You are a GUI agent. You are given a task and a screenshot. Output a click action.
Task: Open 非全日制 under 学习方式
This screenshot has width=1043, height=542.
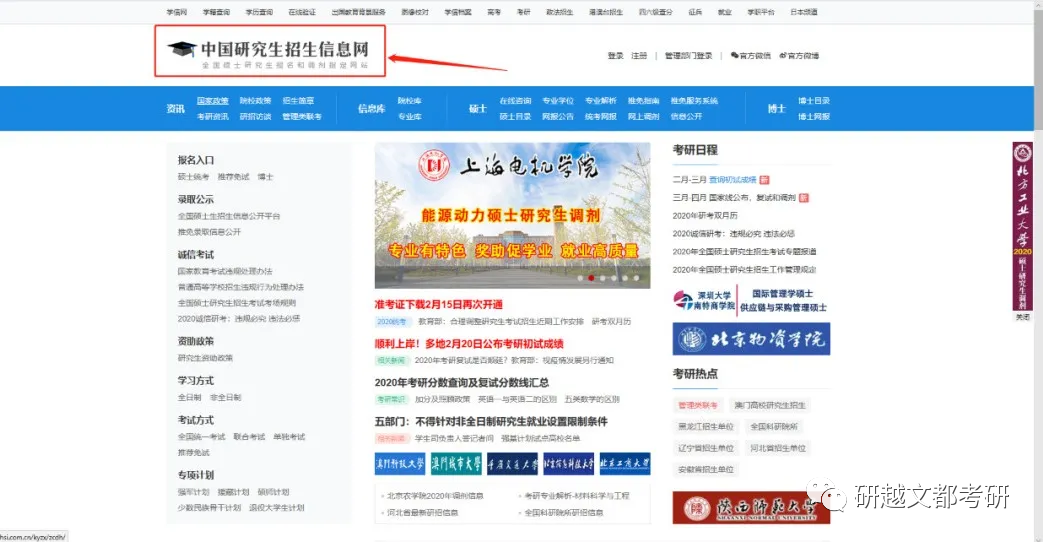point(225,397)
